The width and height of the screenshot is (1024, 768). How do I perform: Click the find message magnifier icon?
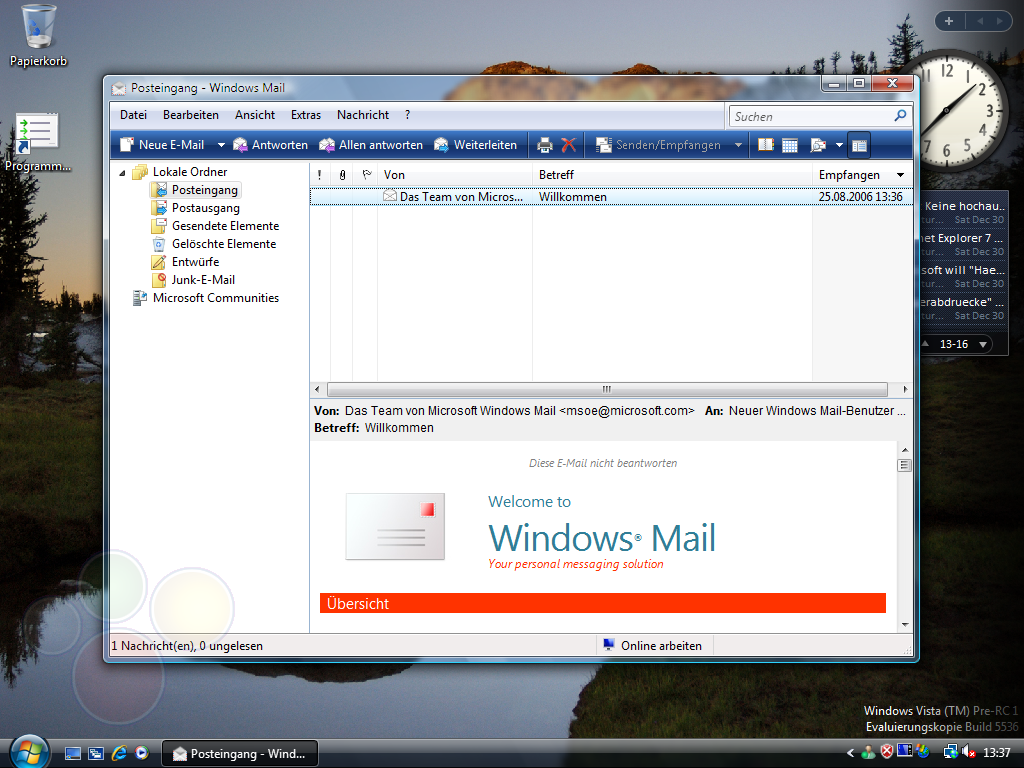coord(818,145)
